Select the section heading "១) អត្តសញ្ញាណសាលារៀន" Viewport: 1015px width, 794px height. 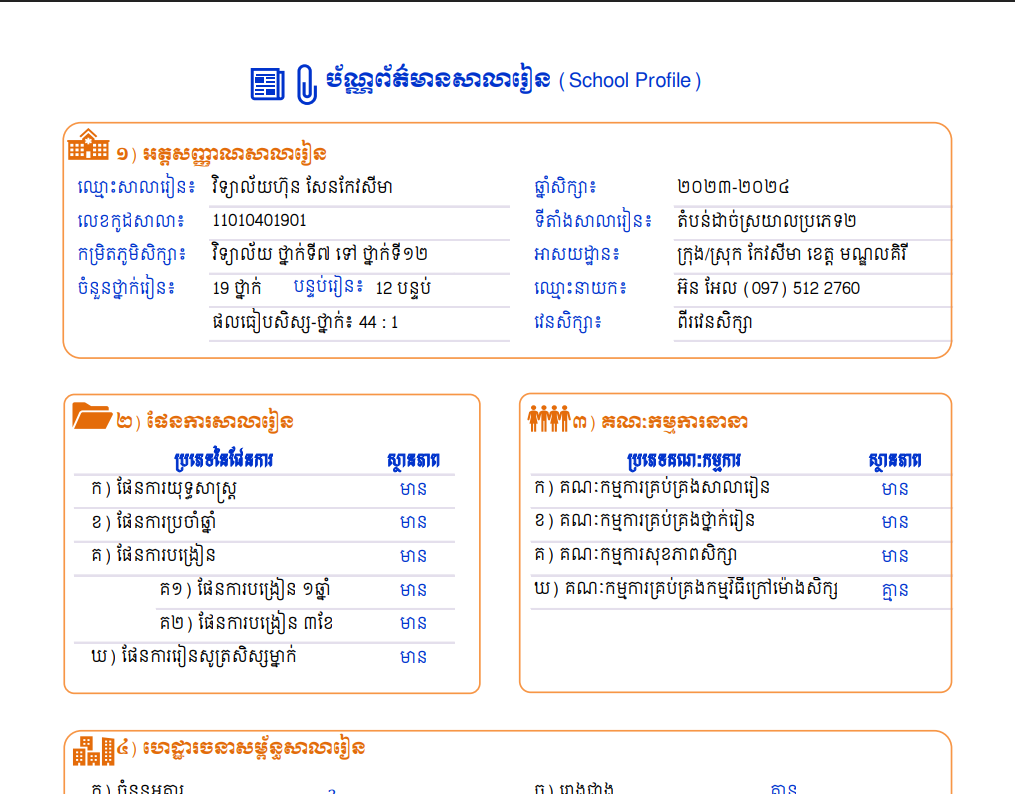pos(221,154)
